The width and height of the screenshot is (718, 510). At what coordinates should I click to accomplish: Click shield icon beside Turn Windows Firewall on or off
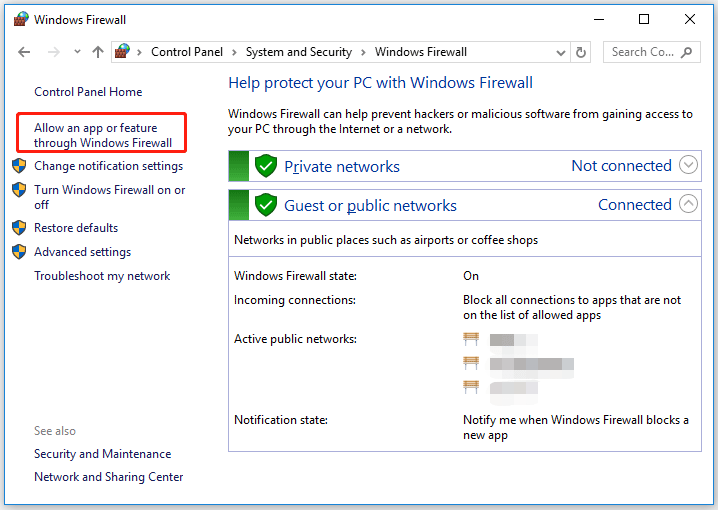pos(19,190)
